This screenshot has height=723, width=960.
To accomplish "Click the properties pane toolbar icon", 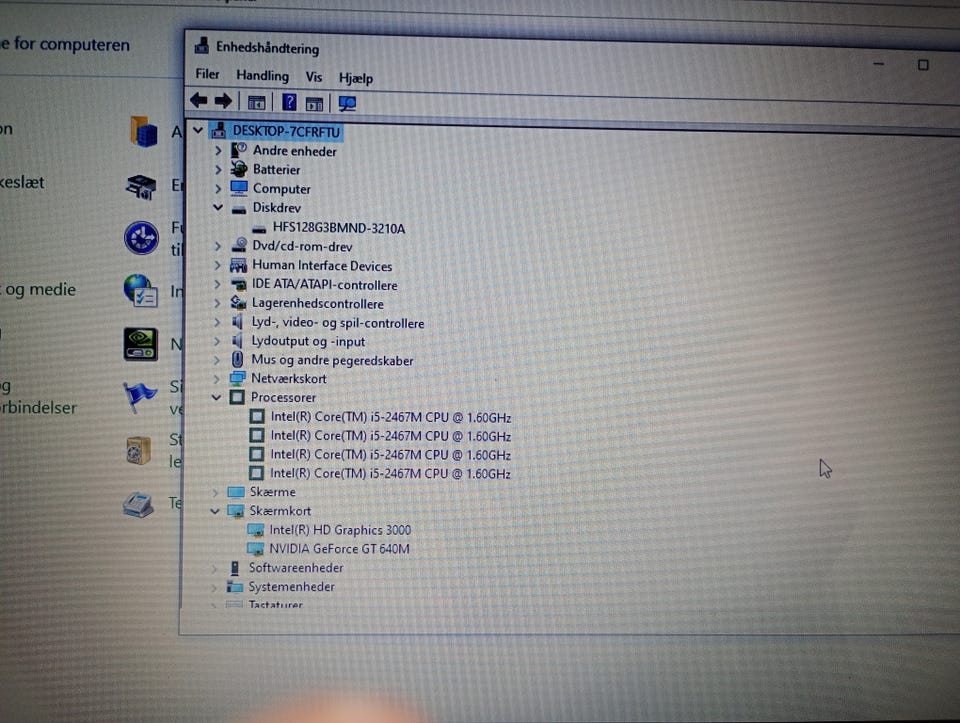I will tap(315, 104).
